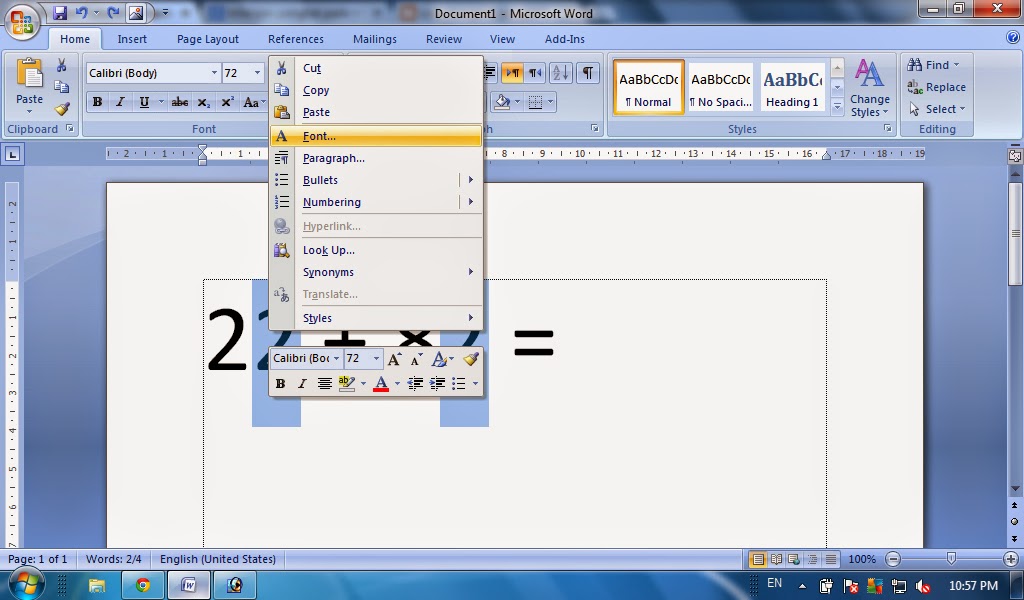Open File Explorer from the taskbar
Screen dimensions: 1024x600
(x=97, y=585)
